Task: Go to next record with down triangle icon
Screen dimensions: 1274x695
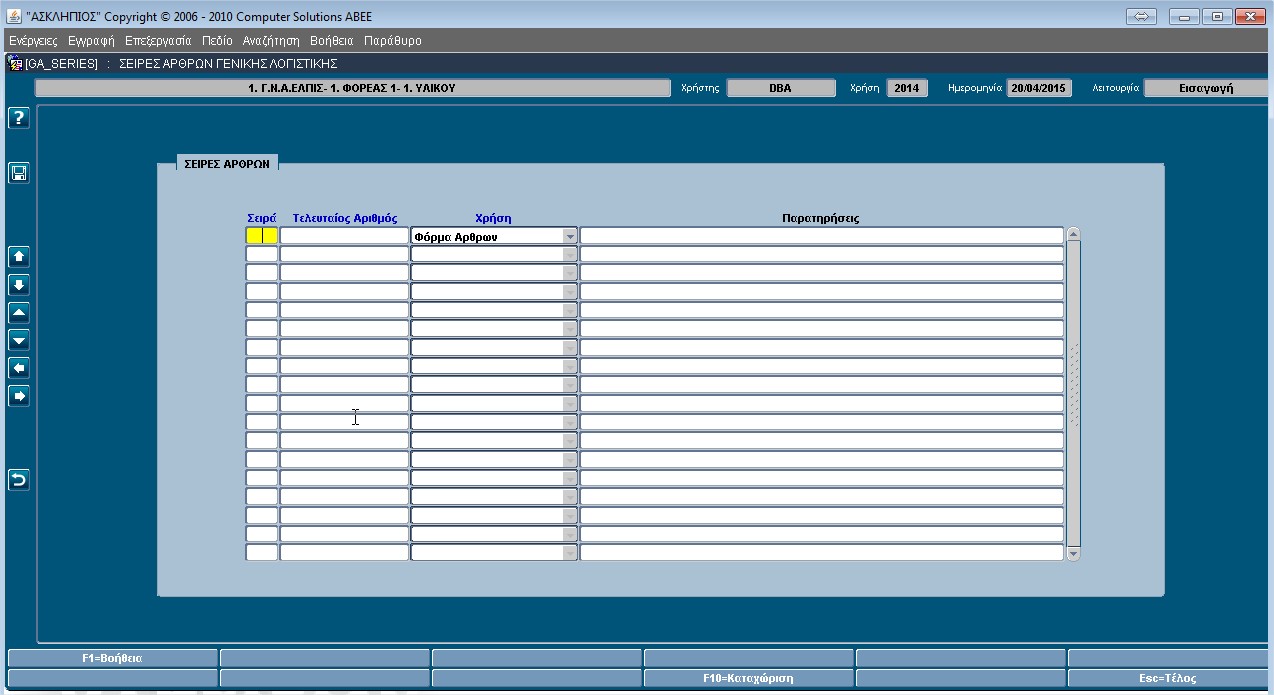Action: [18, 341]
